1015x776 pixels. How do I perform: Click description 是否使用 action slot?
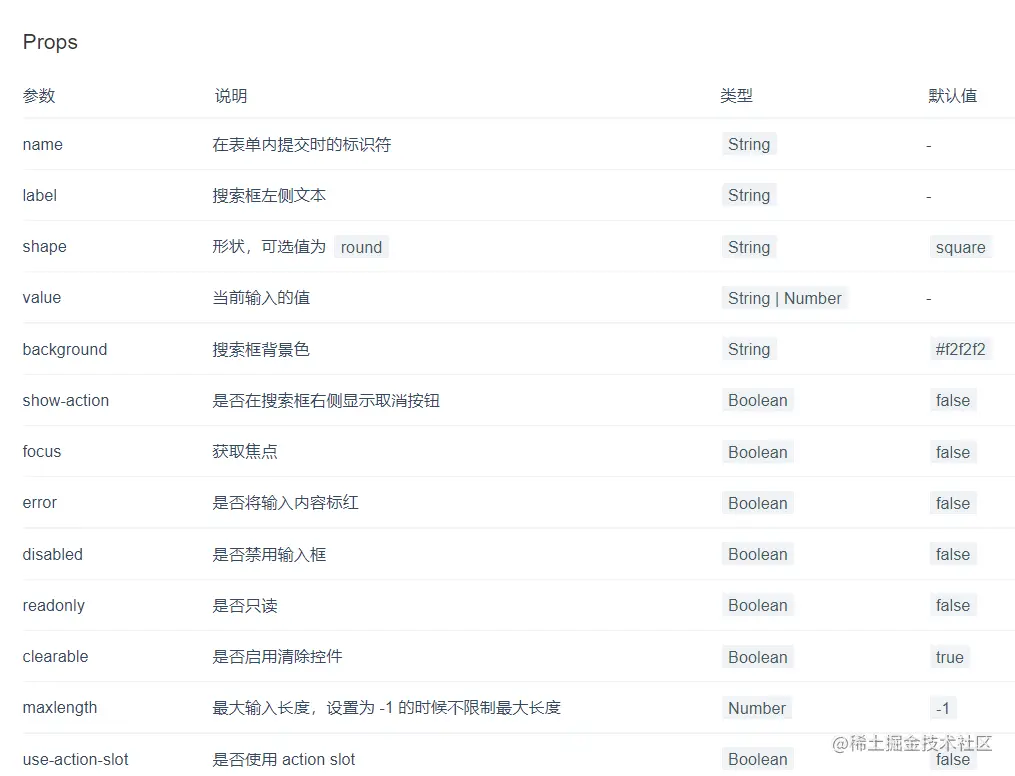coord(284,760)
